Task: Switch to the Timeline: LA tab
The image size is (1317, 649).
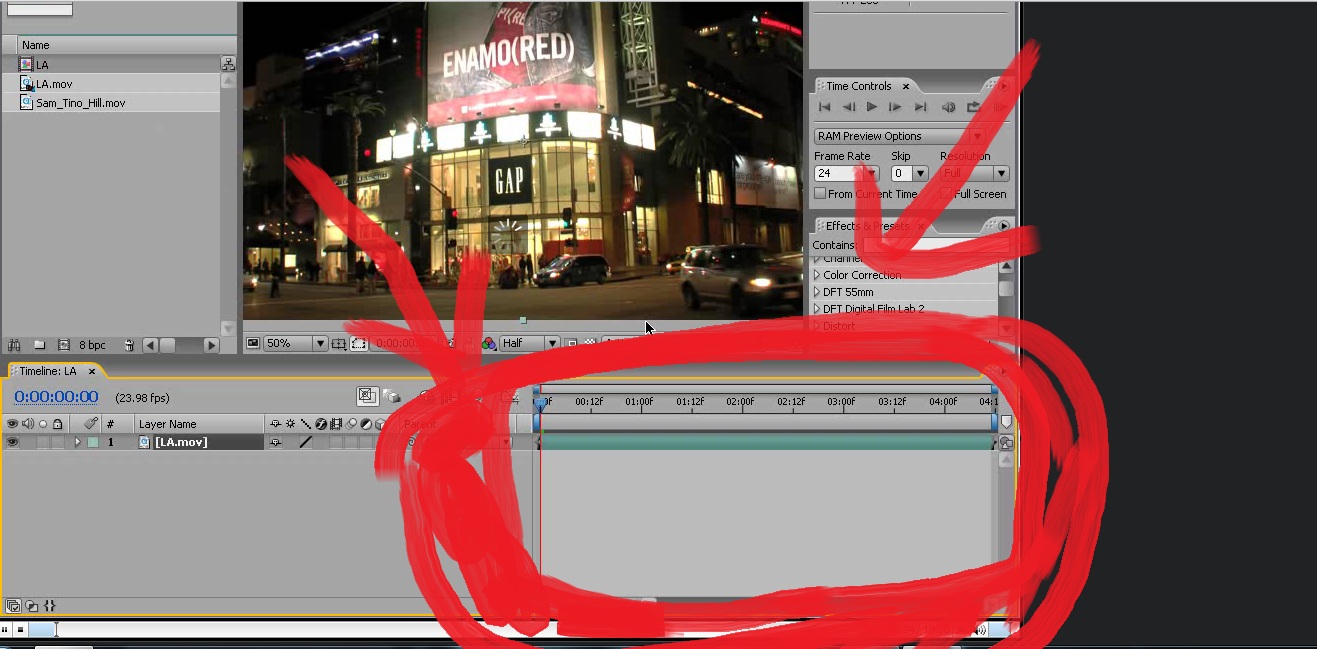Action: pos(48,371)
